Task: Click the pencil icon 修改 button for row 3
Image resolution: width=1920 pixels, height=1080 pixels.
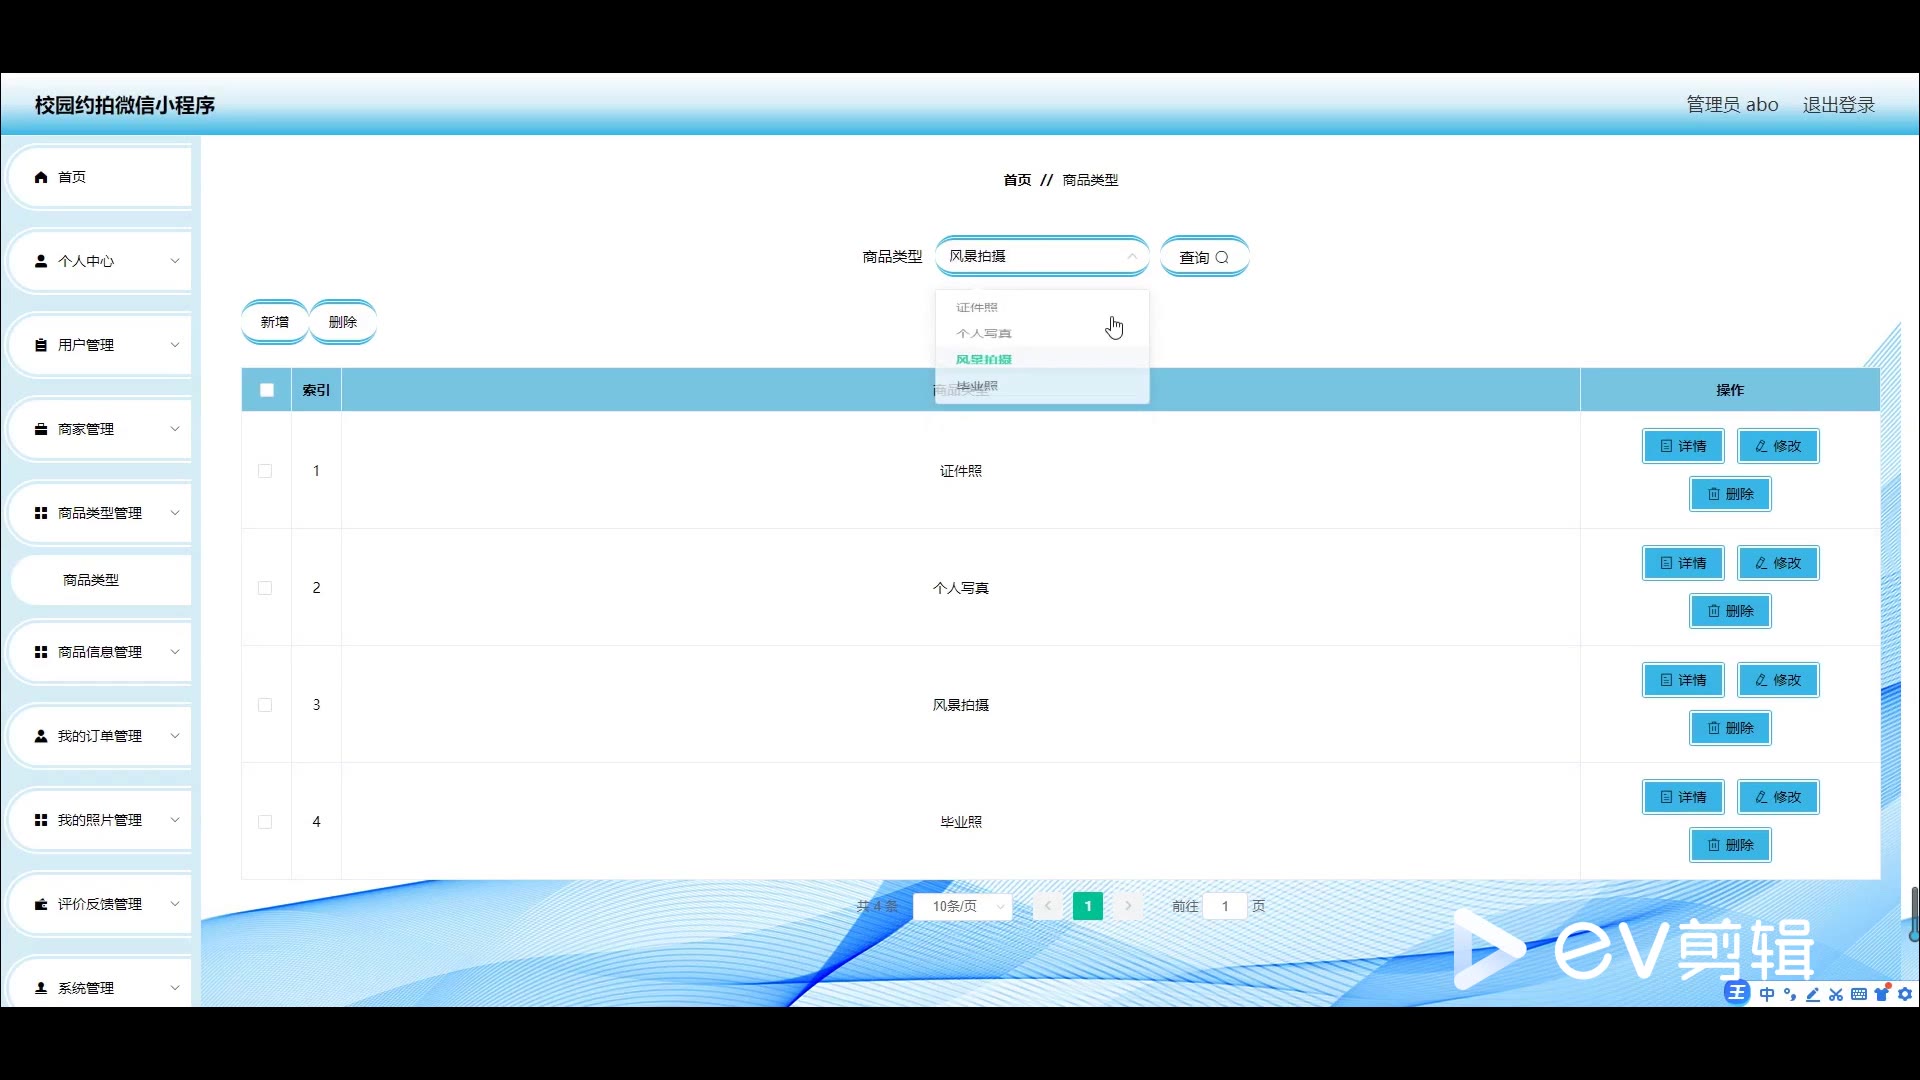Action: (1778, 680)
